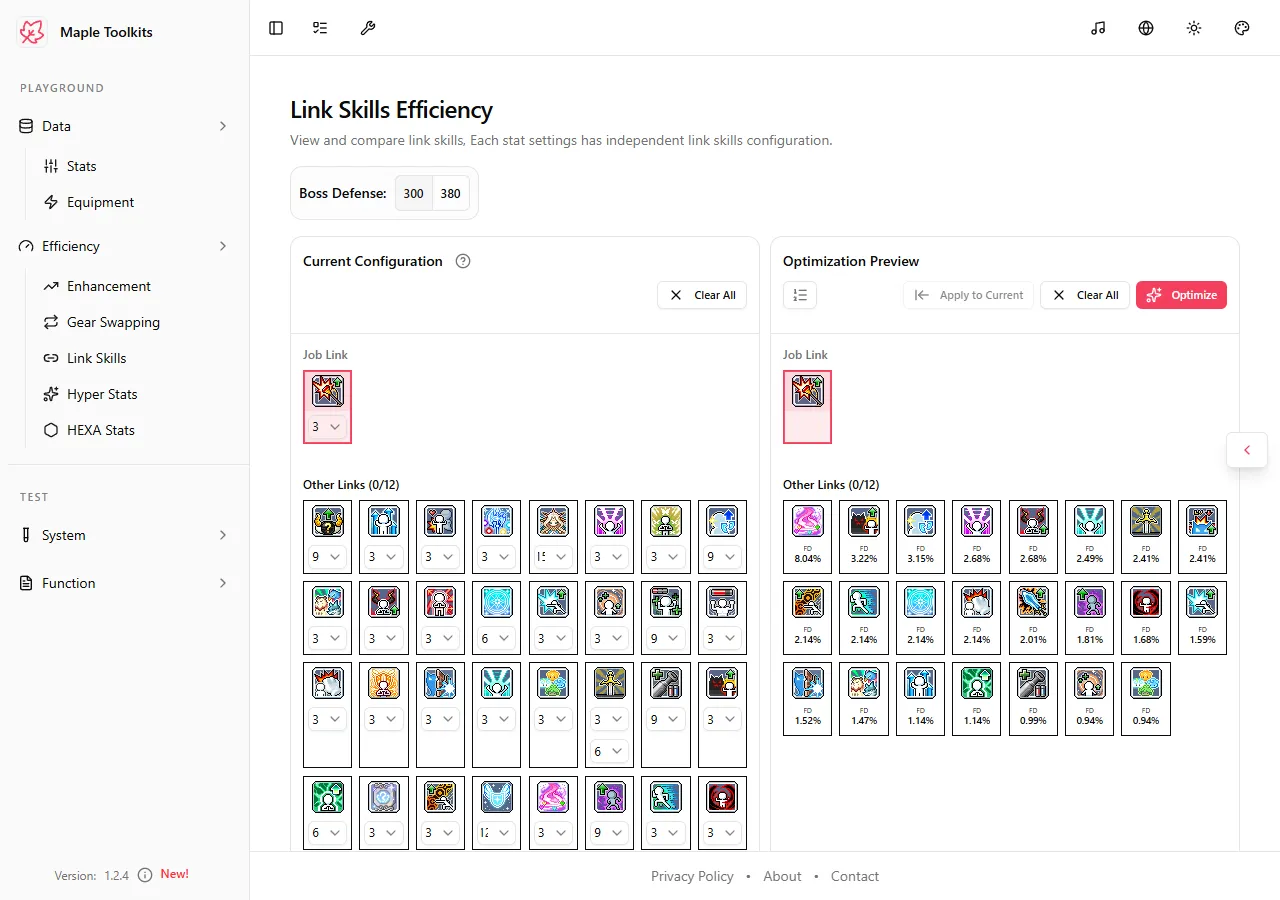This screenshot has height=900, width=1280.
Task: Select Boss Defense 300 option
Action: point(413,193)
